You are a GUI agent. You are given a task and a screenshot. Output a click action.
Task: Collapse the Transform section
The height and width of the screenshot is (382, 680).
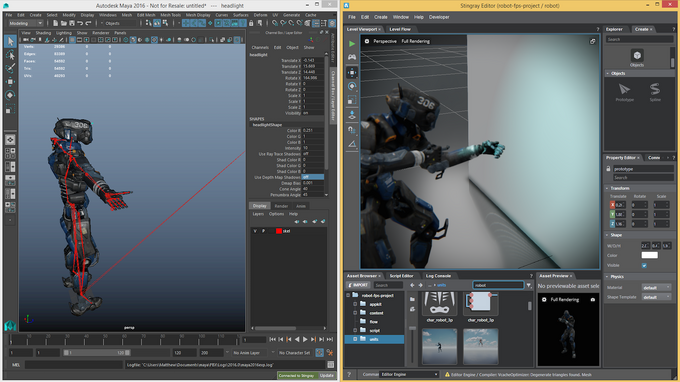tap(608, 189)
